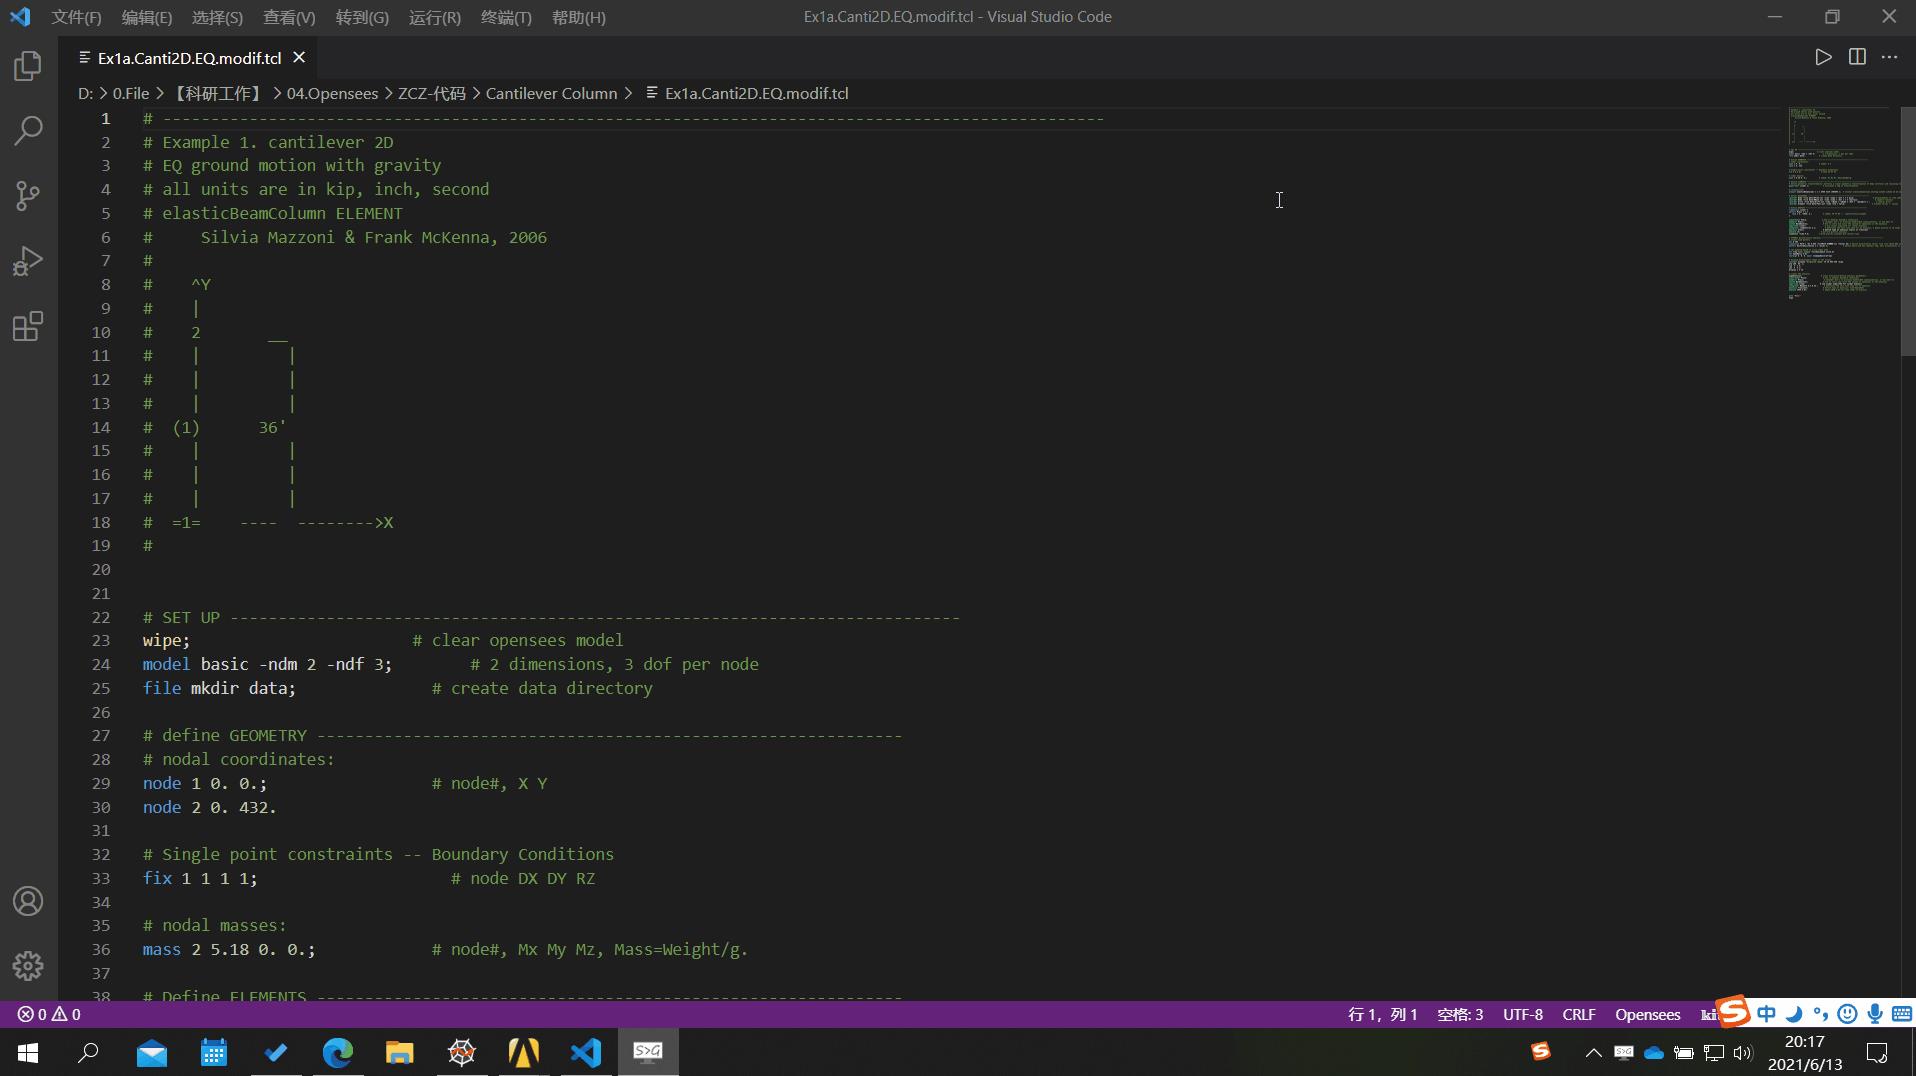Image resolution: width=1916 pixels, height=1076 pixels.
Task: Toggle the Sogou moon half-width mode
Action: tap(1794, 1013)
